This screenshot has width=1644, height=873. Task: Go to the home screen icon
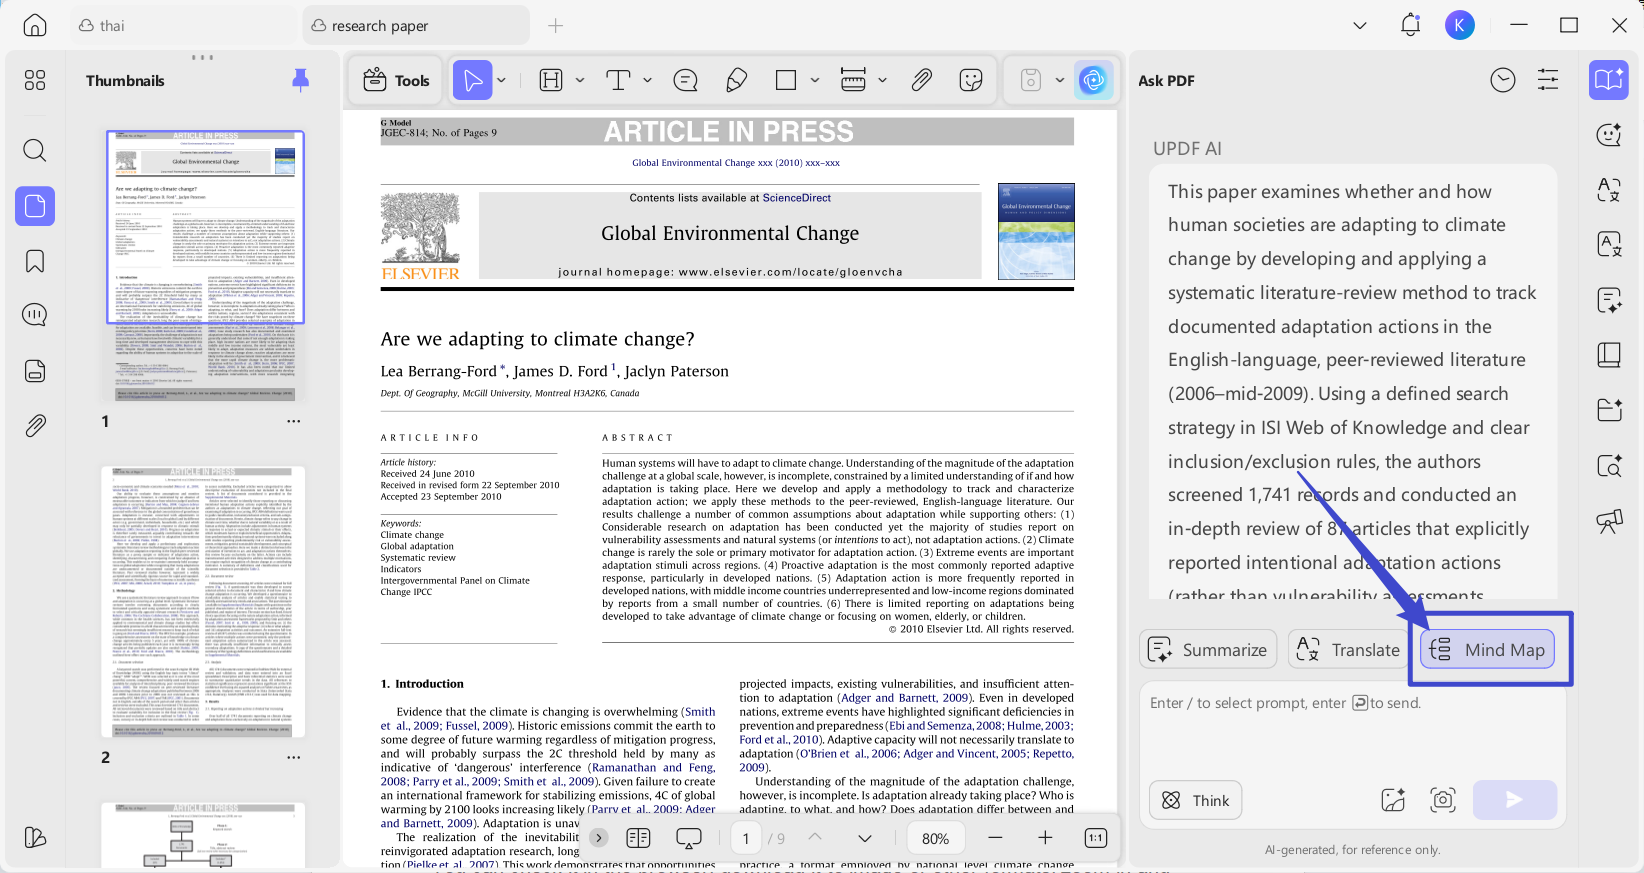click(35, 25)
